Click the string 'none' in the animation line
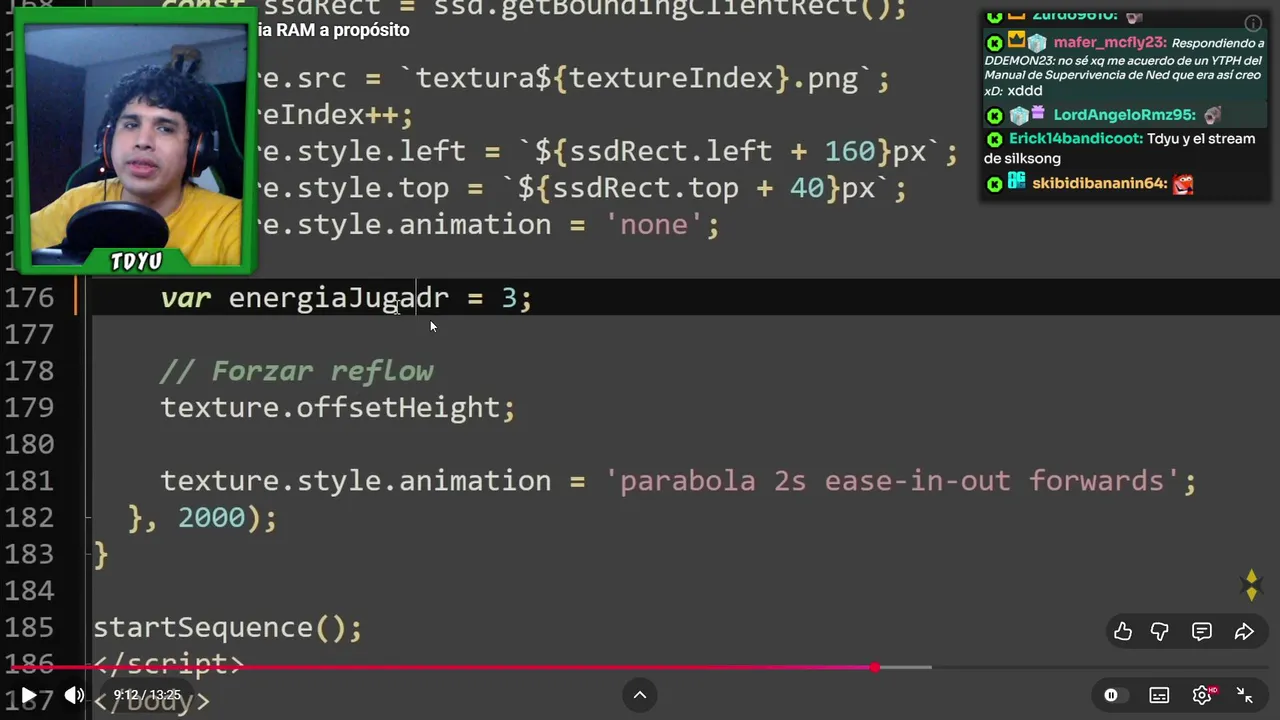This screenshot has height=720, width=1280. click(x=654, y=225)
